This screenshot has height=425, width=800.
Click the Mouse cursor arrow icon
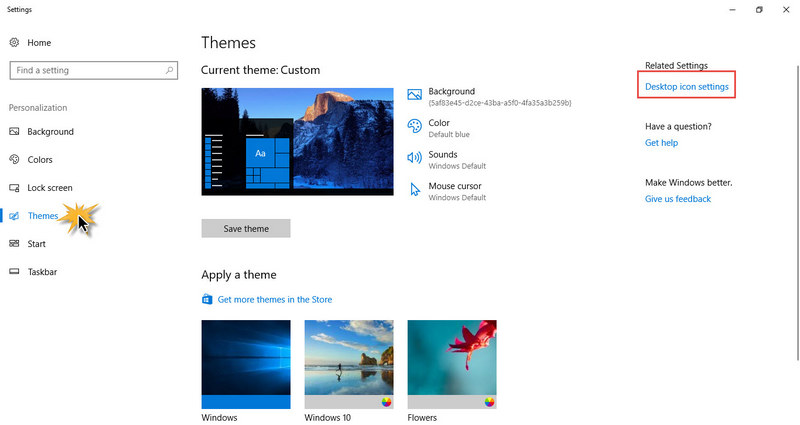pyautogui.click(x=415, y=189)
